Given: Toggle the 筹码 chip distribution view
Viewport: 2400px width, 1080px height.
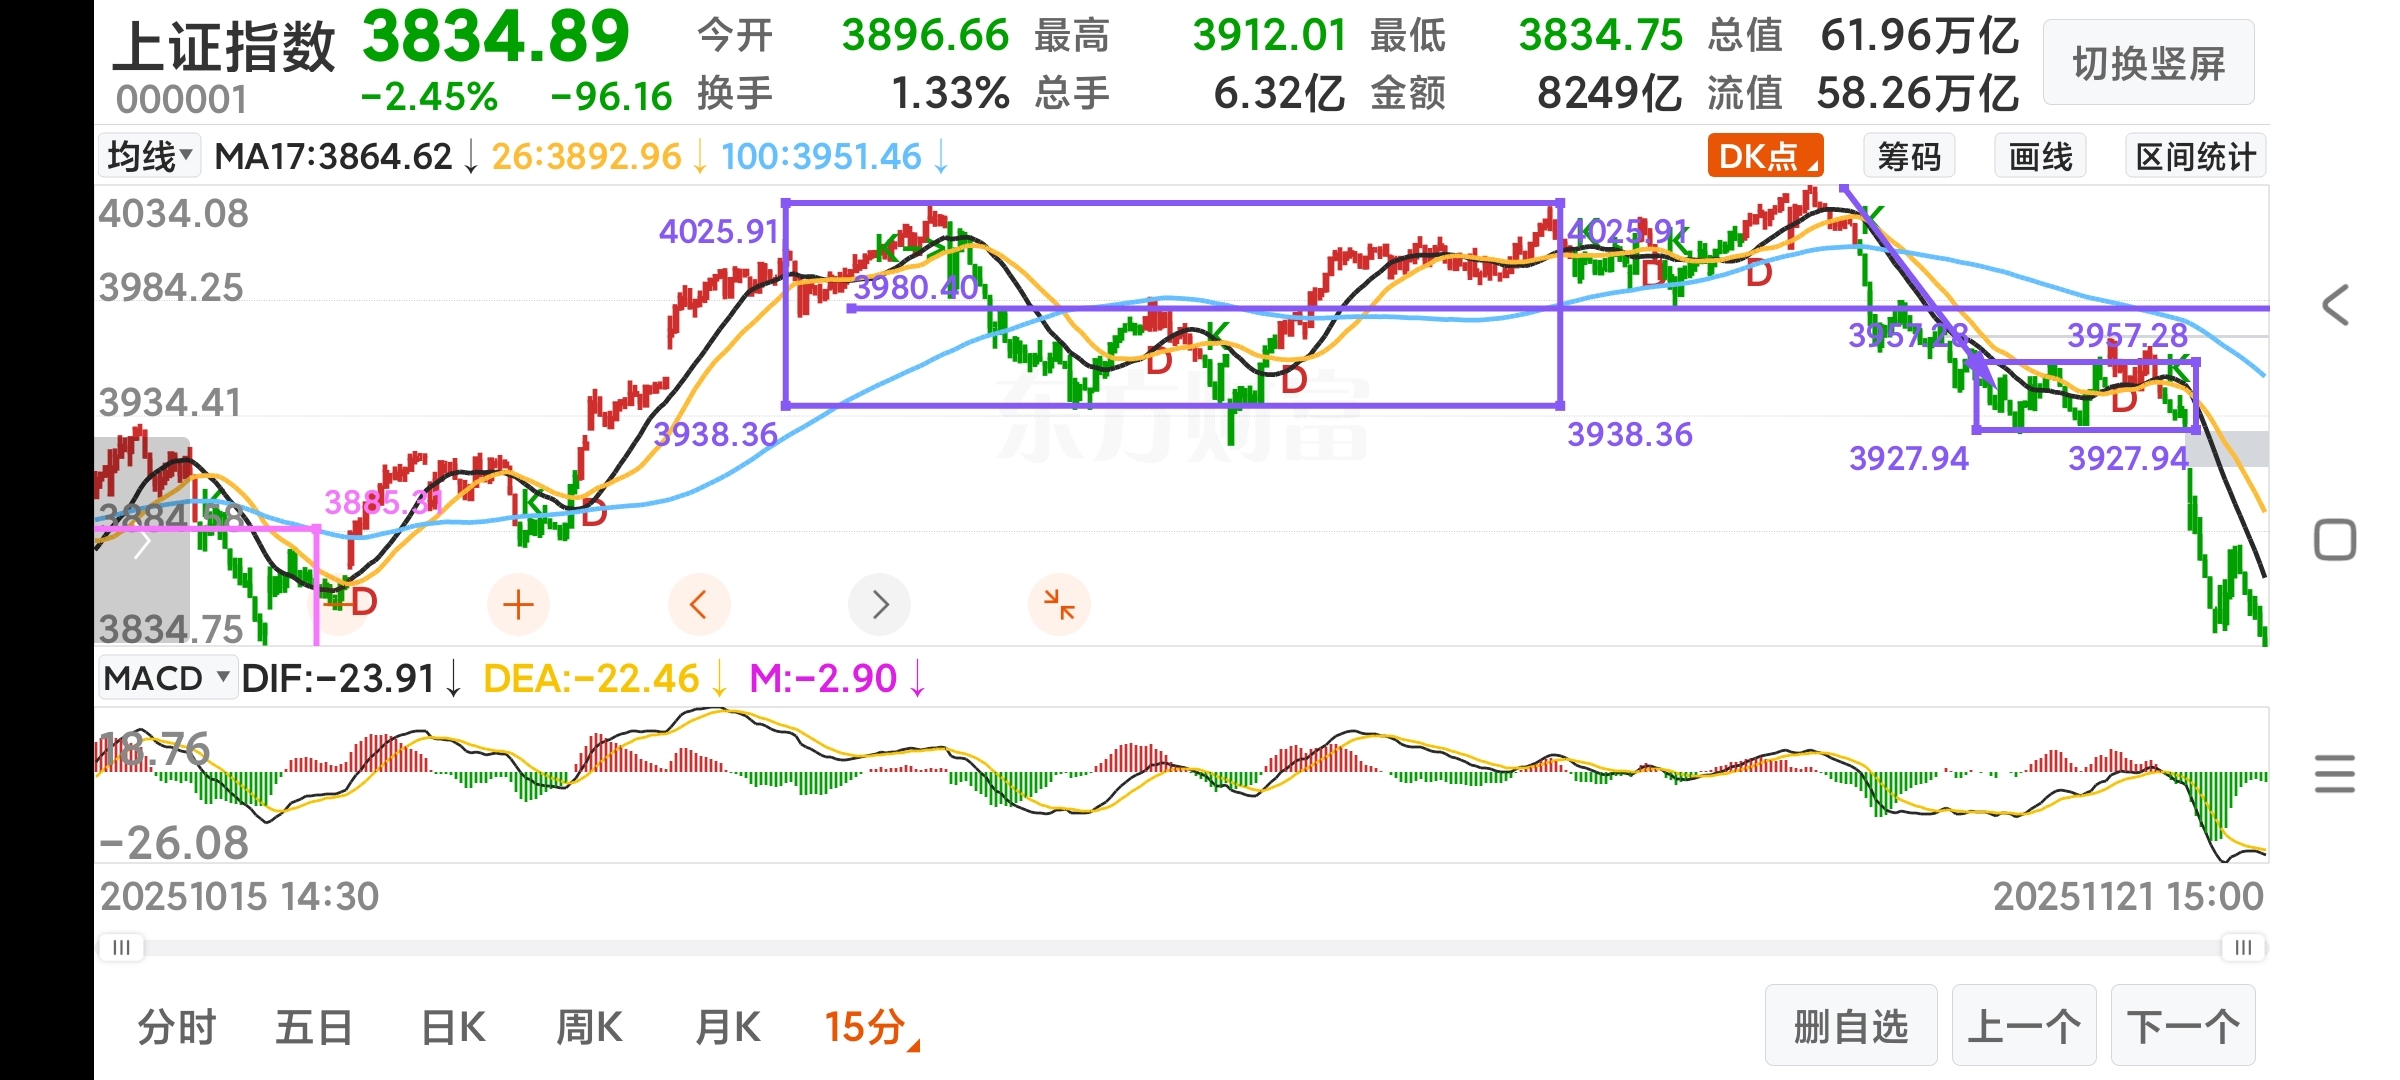Looking at the screenshot, I should tap(1908, 157).
